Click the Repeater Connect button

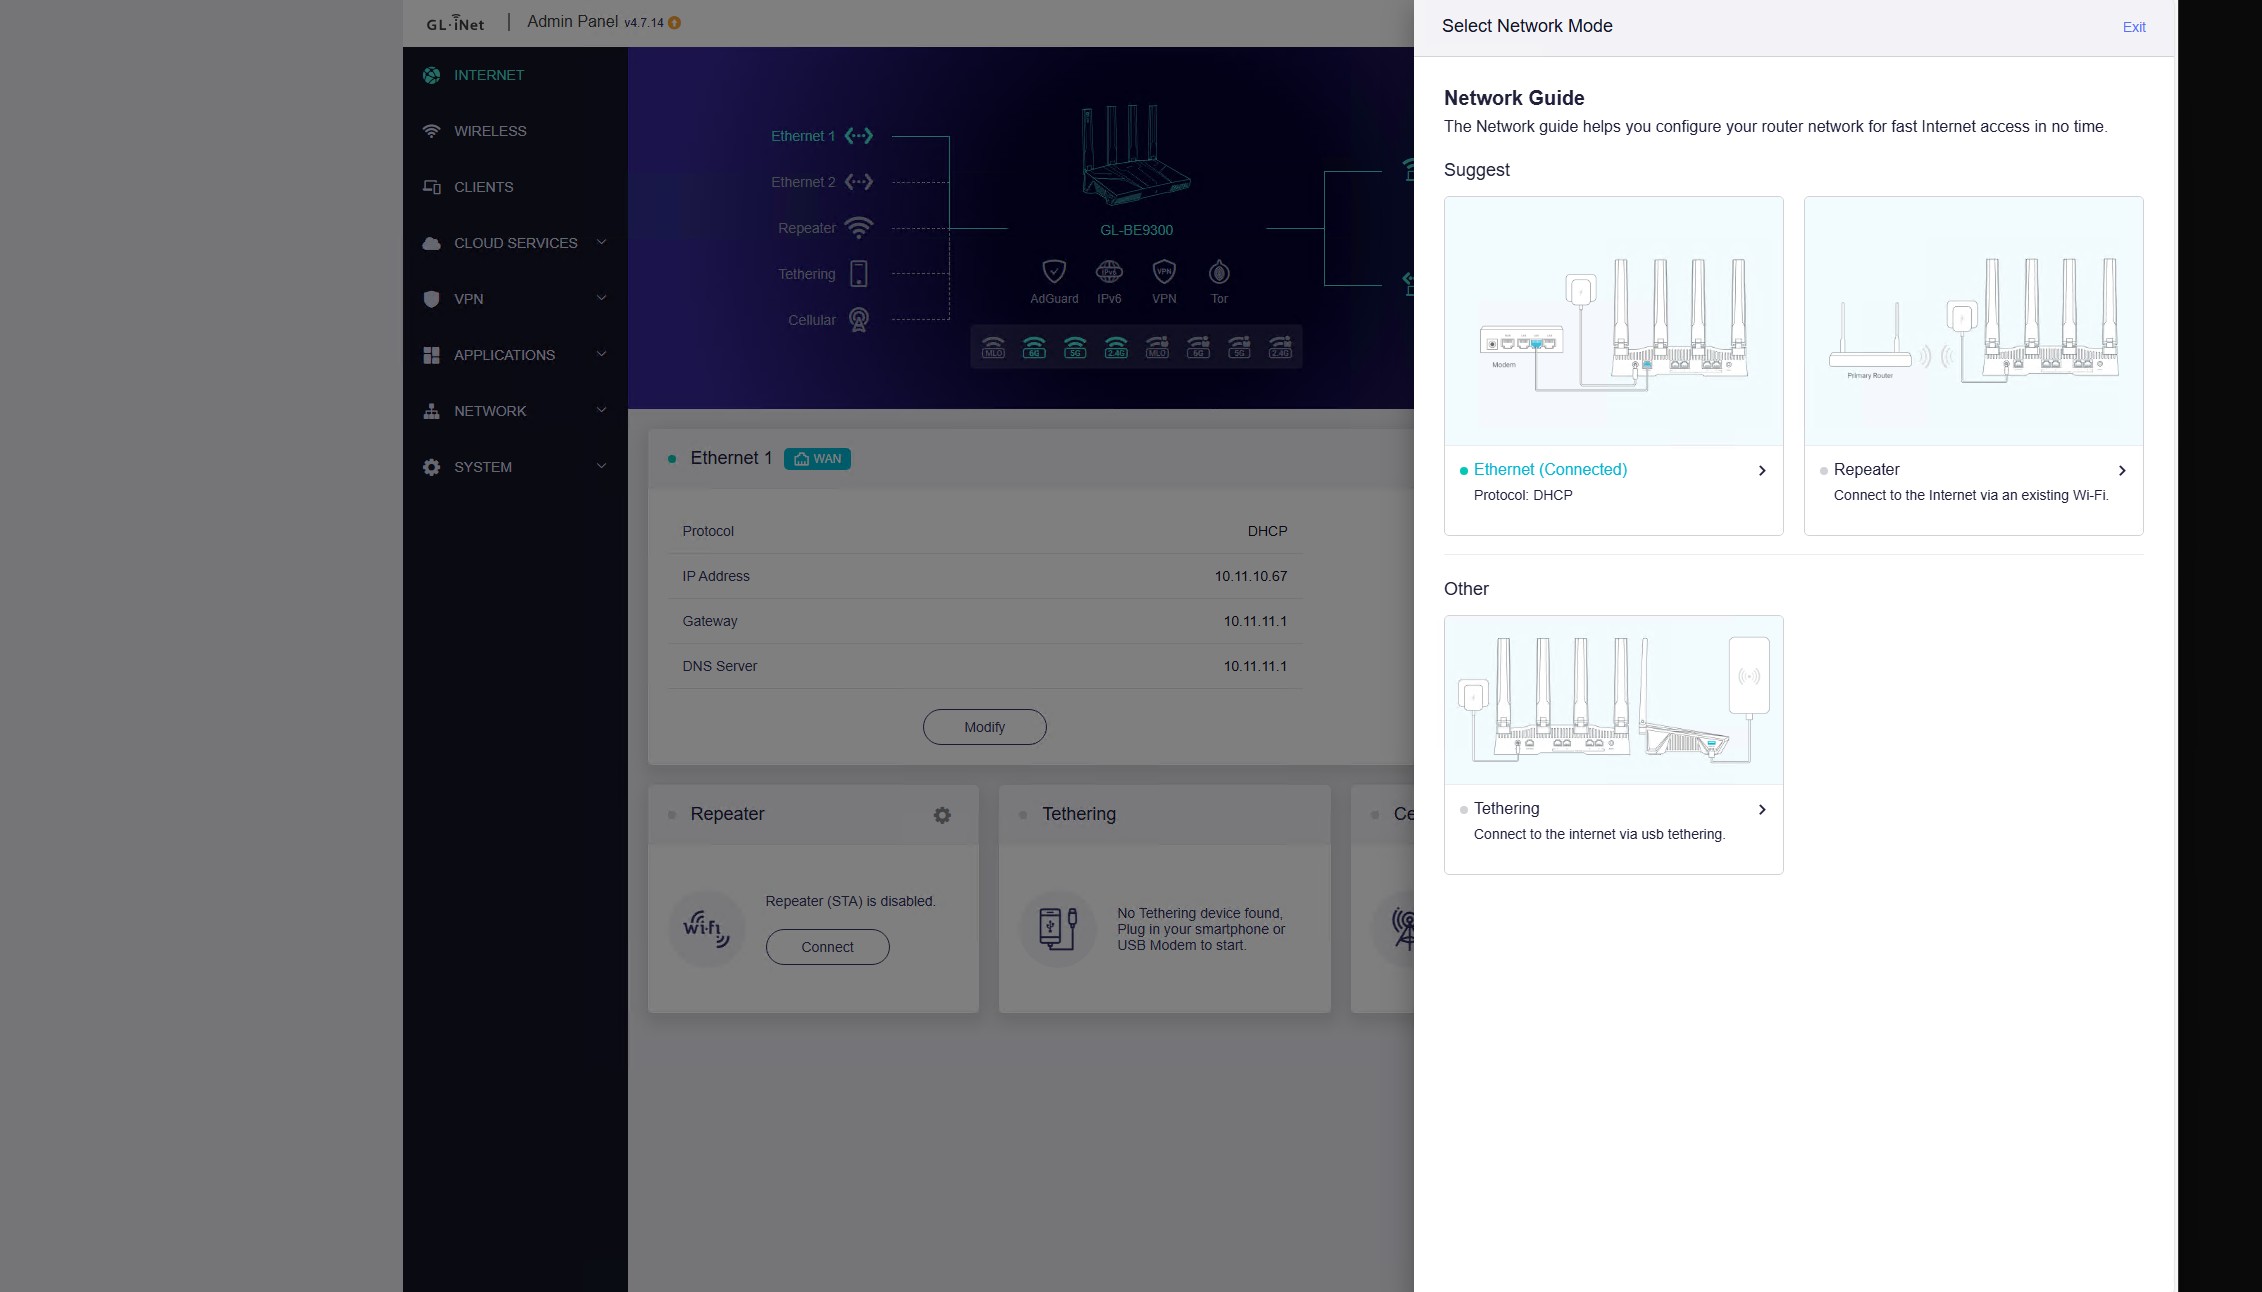pyautogui.click(x=827, y=947)
